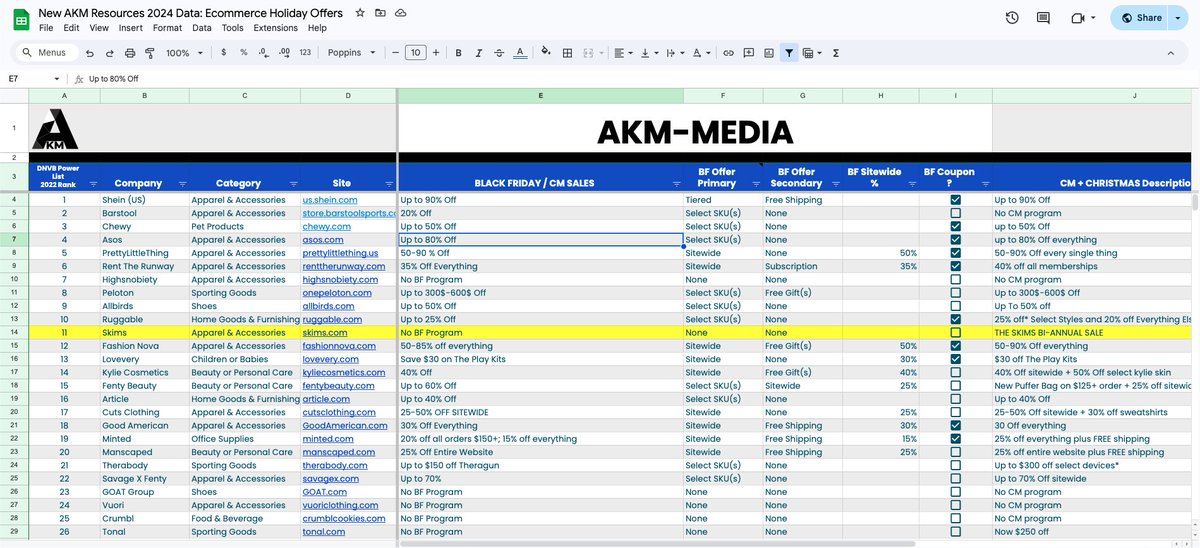1200x548 pixels.
Task: Check BF Coupon box for Tonal
Action: [956, 531]
